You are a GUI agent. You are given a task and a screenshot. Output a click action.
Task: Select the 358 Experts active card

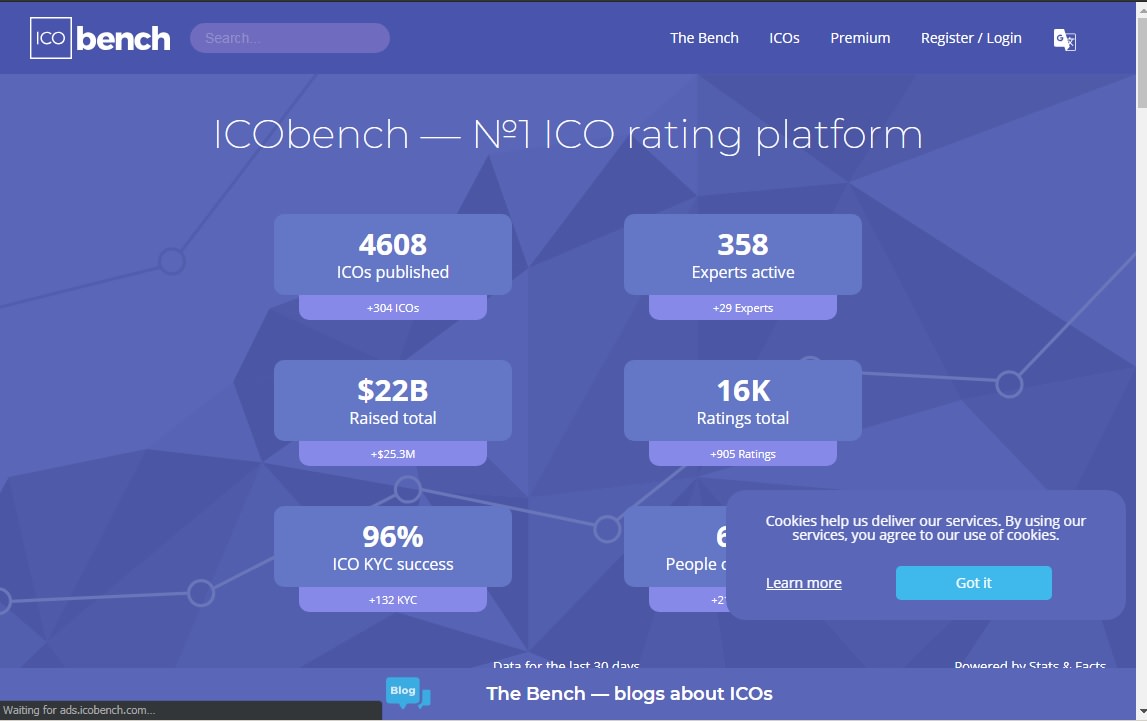(742, 254)
